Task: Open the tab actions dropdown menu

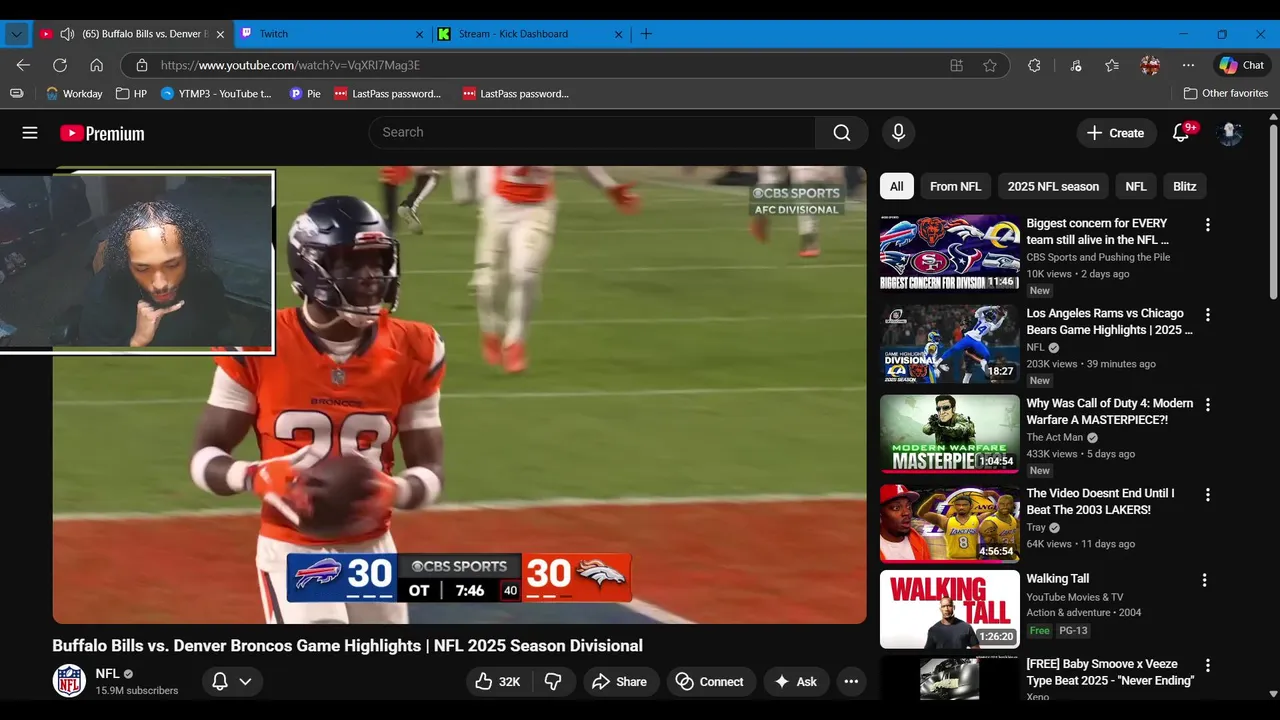Action: pyautogui.click(x=16, y=34)
